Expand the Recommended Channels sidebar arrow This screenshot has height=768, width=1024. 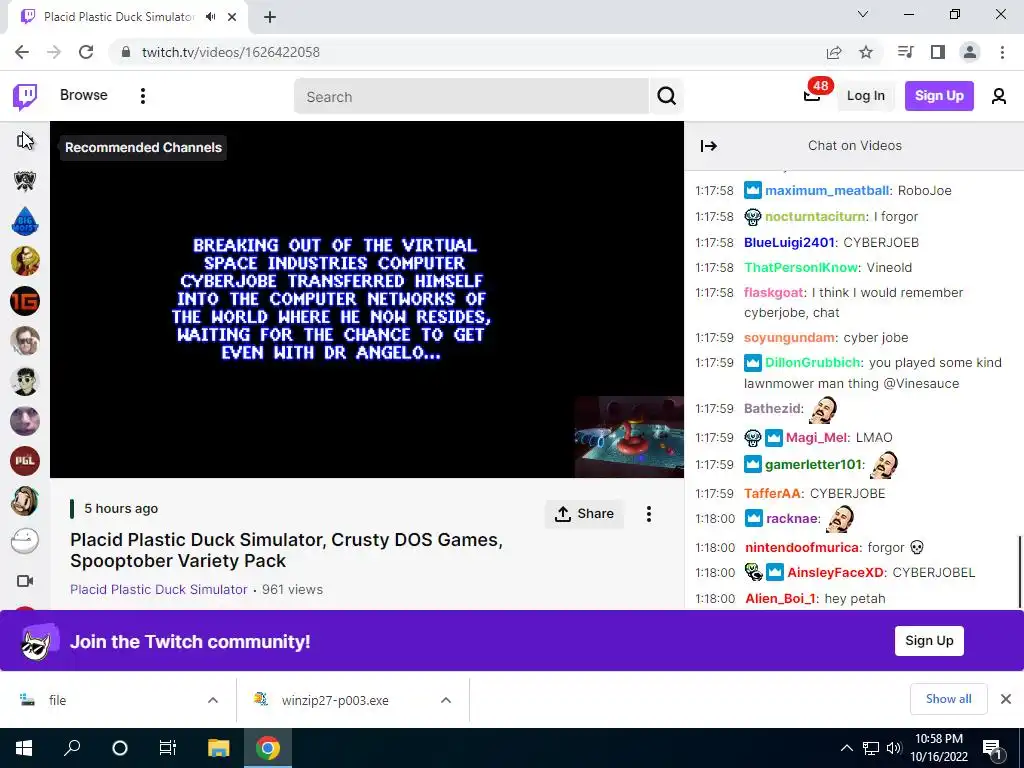[x=25, y=140]
